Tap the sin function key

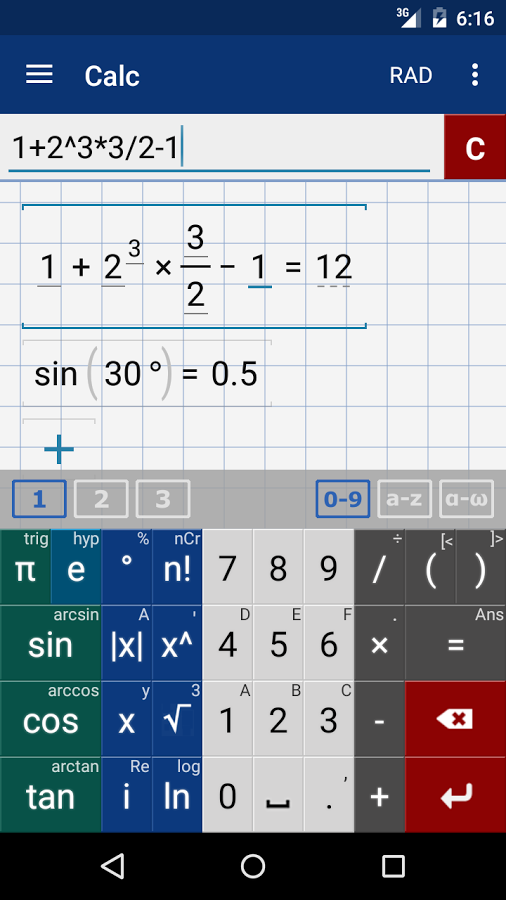50,643
